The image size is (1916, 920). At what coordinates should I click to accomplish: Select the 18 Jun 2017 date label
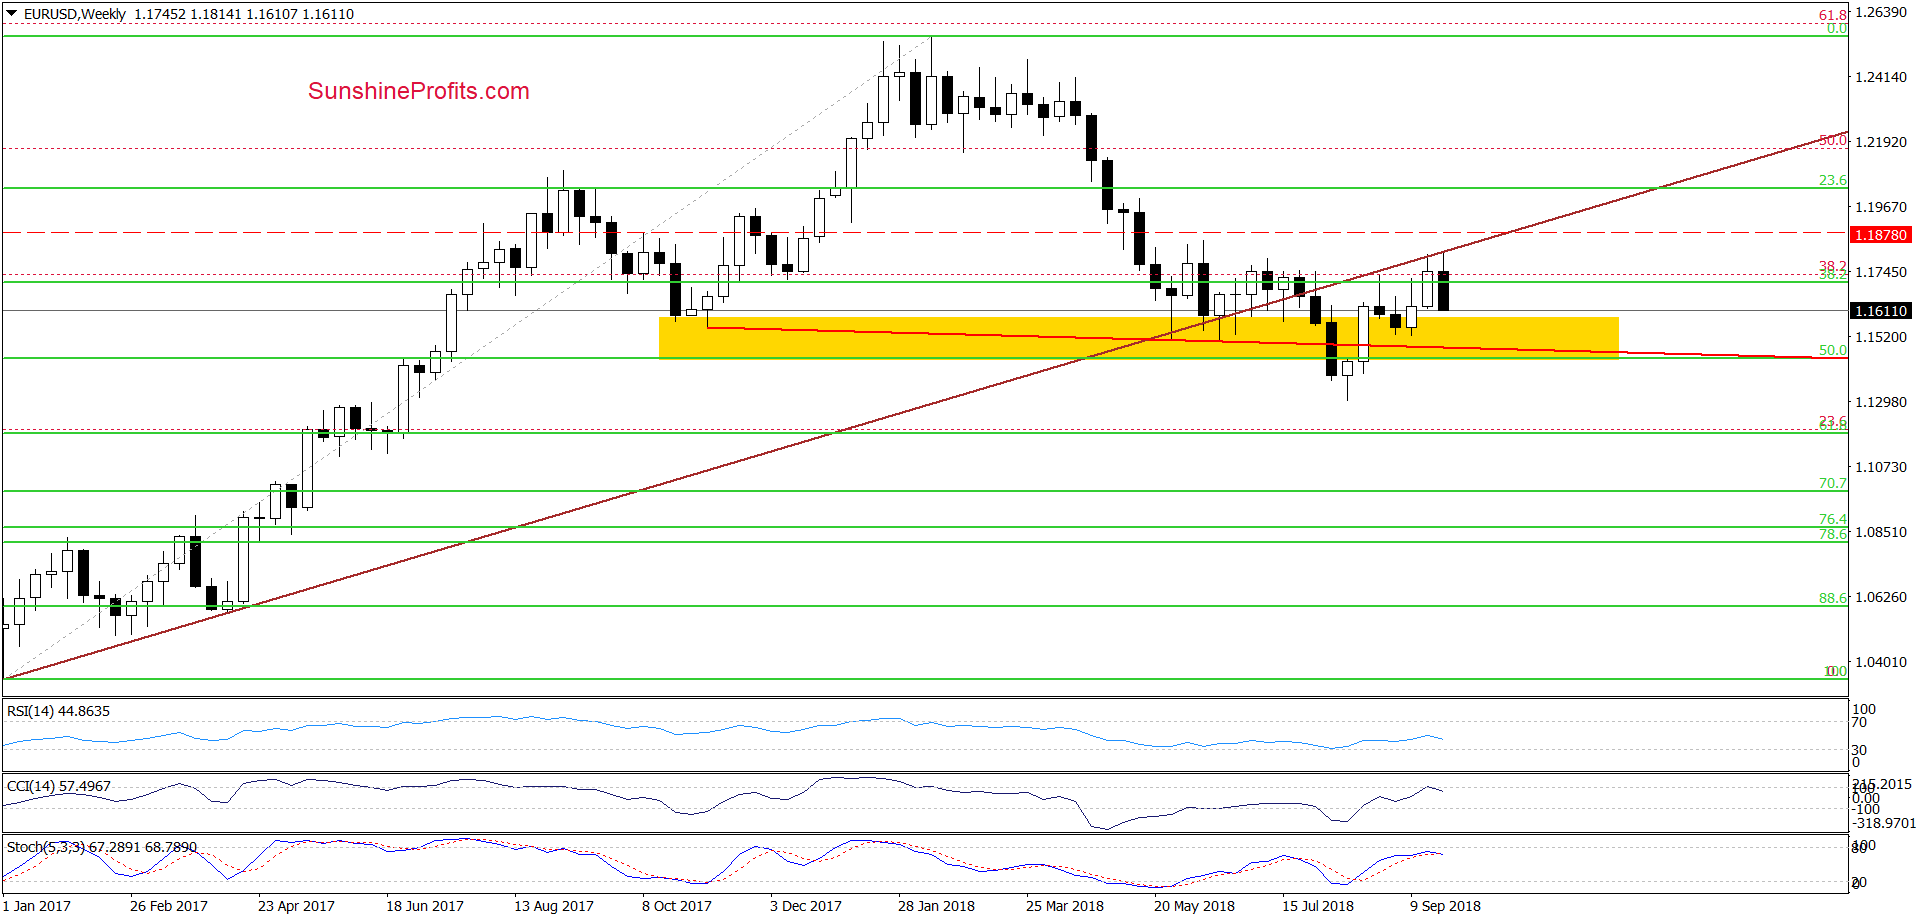[425, 906]
